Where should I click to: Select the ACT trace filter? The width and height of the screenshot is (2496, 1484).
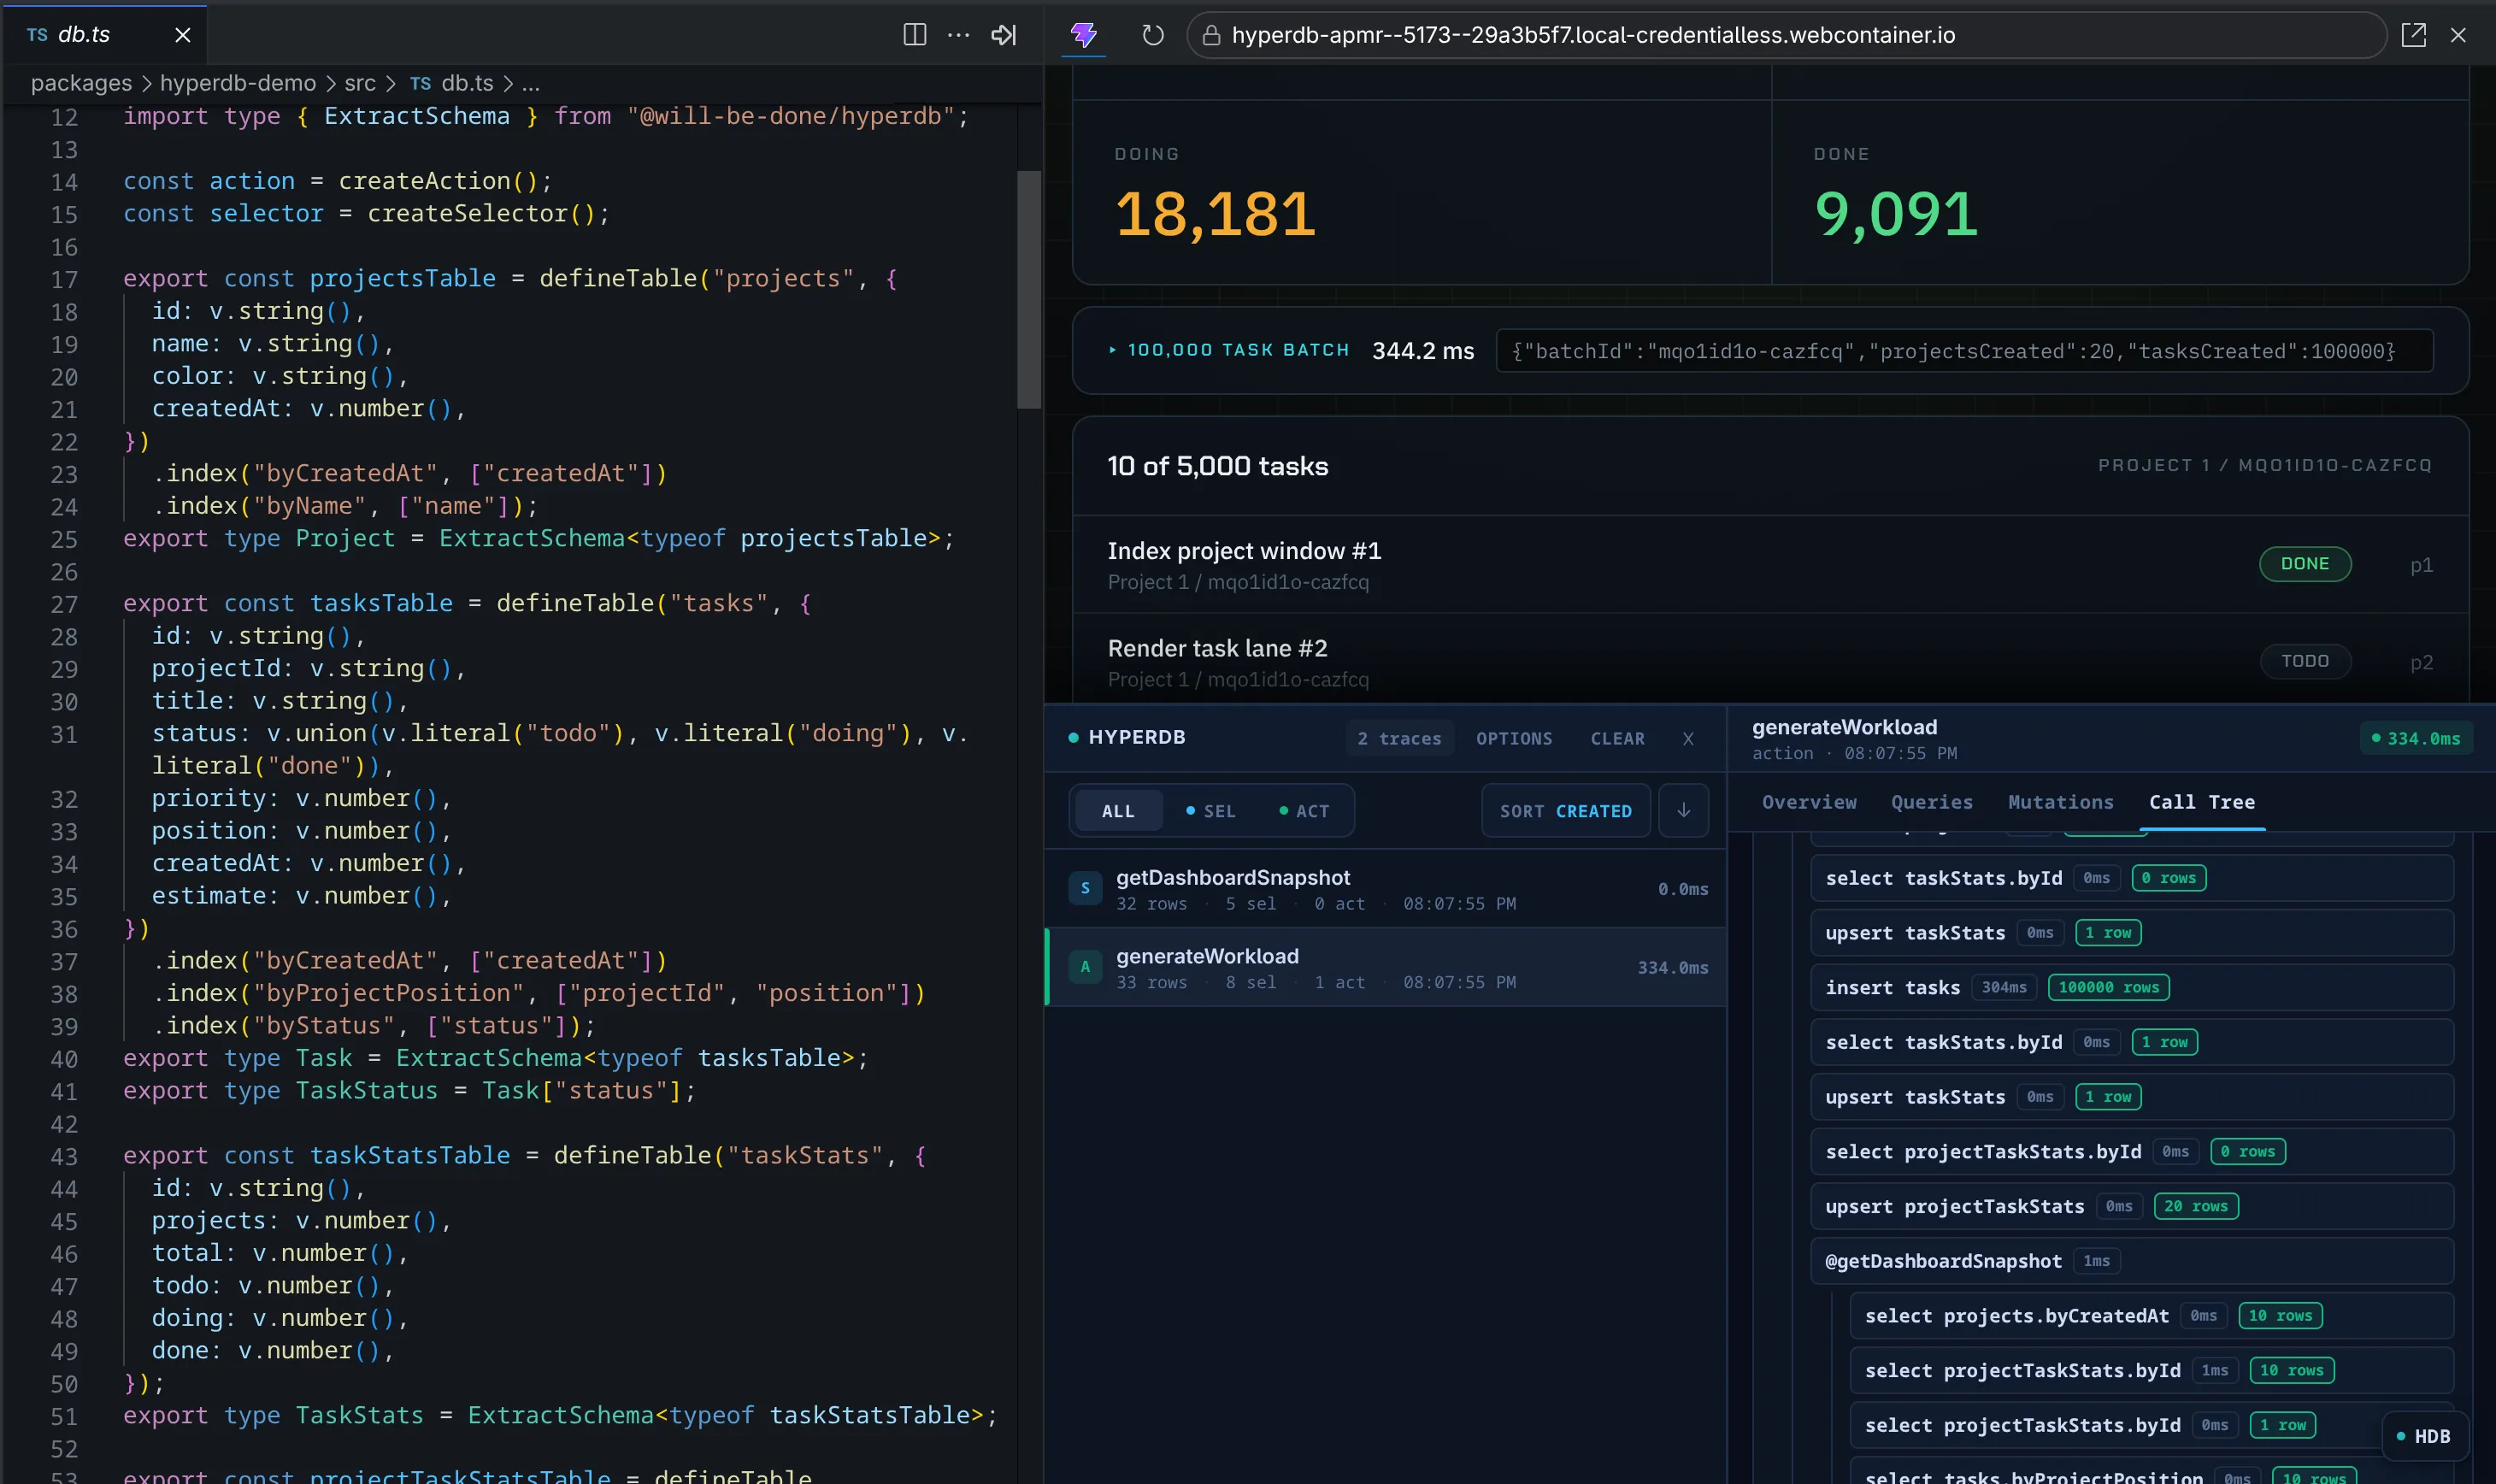pos(1304,811)
